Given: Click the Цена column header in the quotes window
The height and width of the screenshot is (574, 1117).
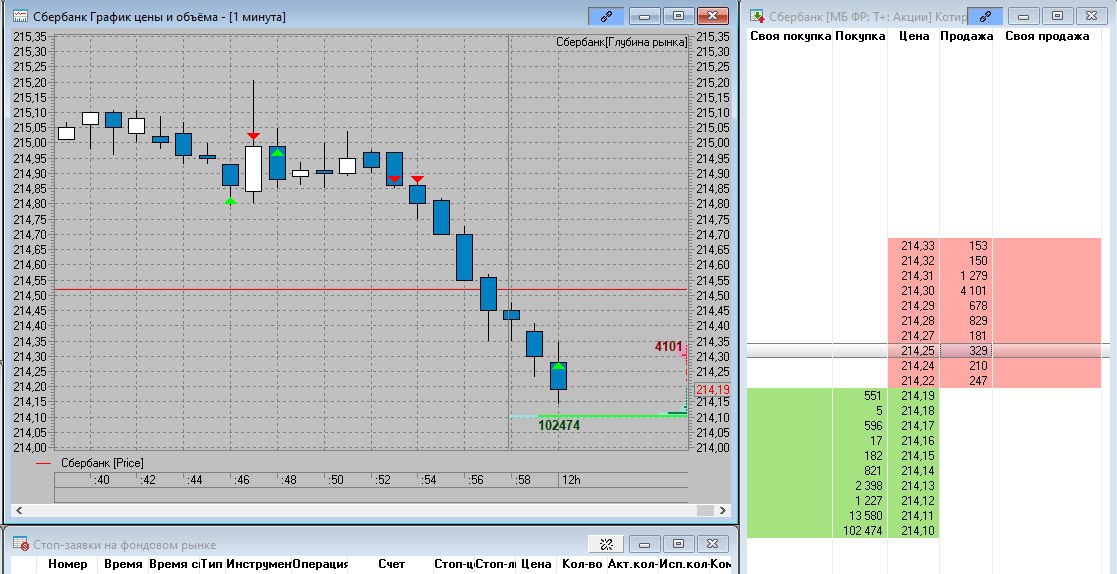Looking at the screenshot, I should pos(914,36).
